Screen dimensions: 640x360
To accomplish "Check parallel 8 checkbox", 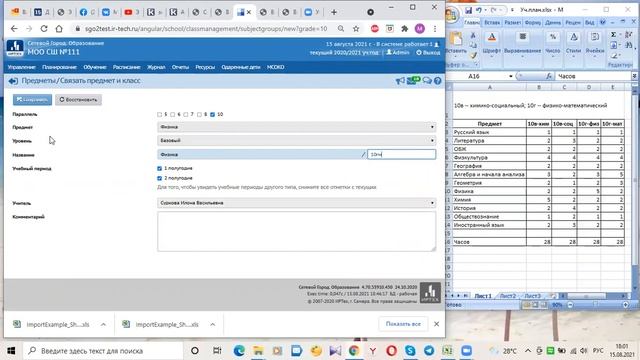I will click(199, 115).
